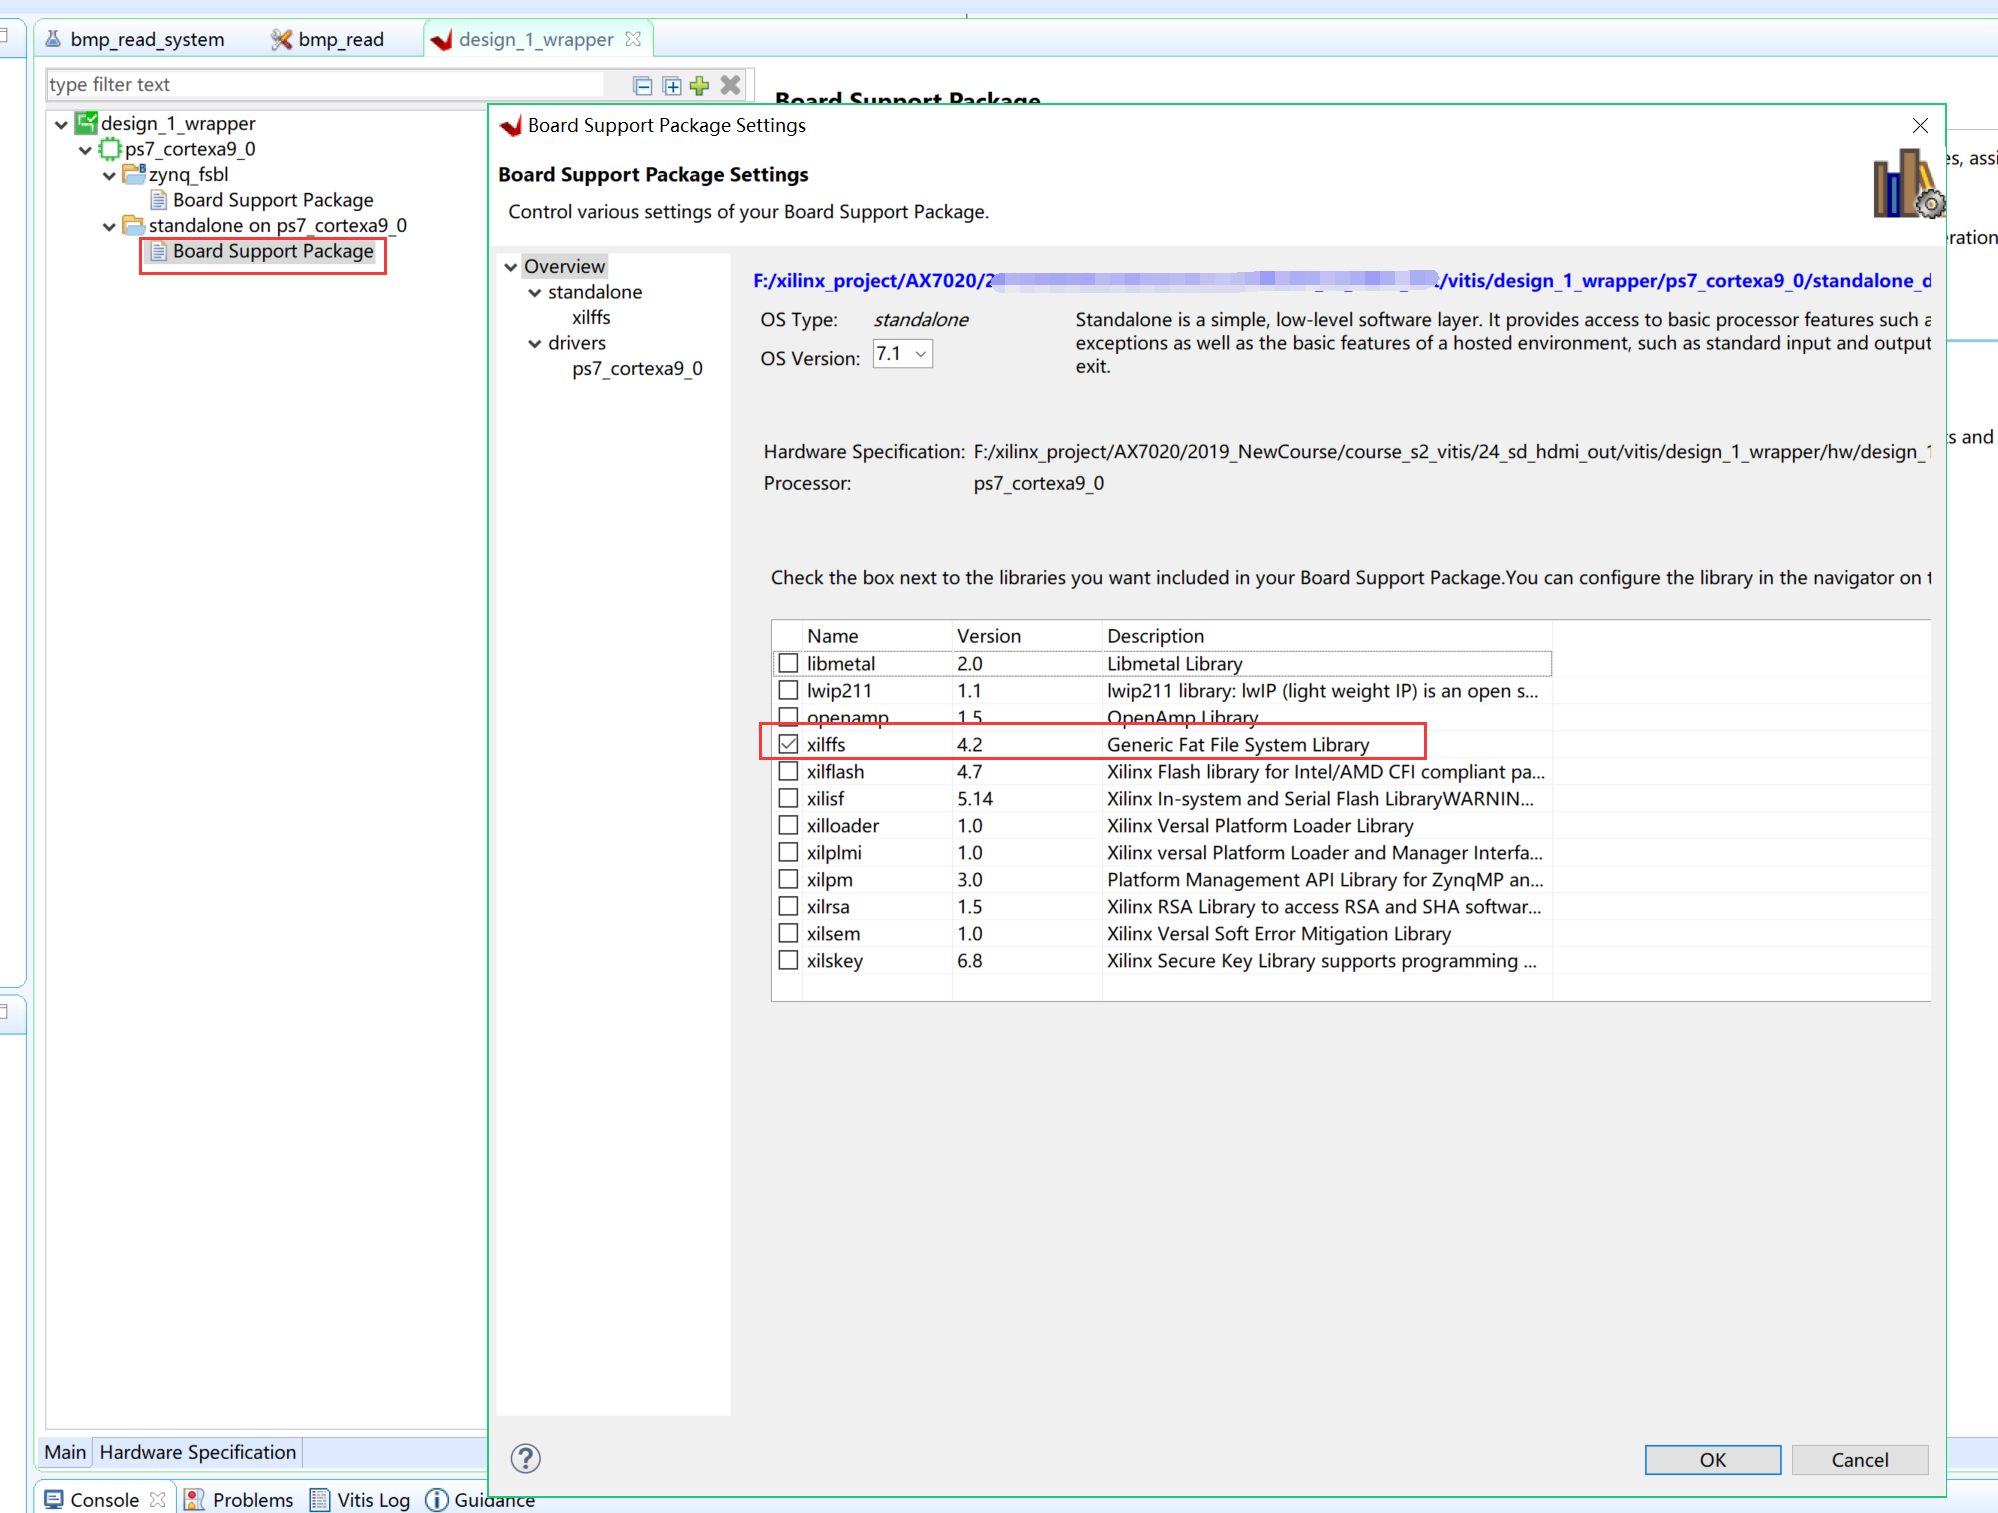The image size is (1998, 1513).
Task: Enable the xilflash library checkbox
Action: click(x=789, y=771)
